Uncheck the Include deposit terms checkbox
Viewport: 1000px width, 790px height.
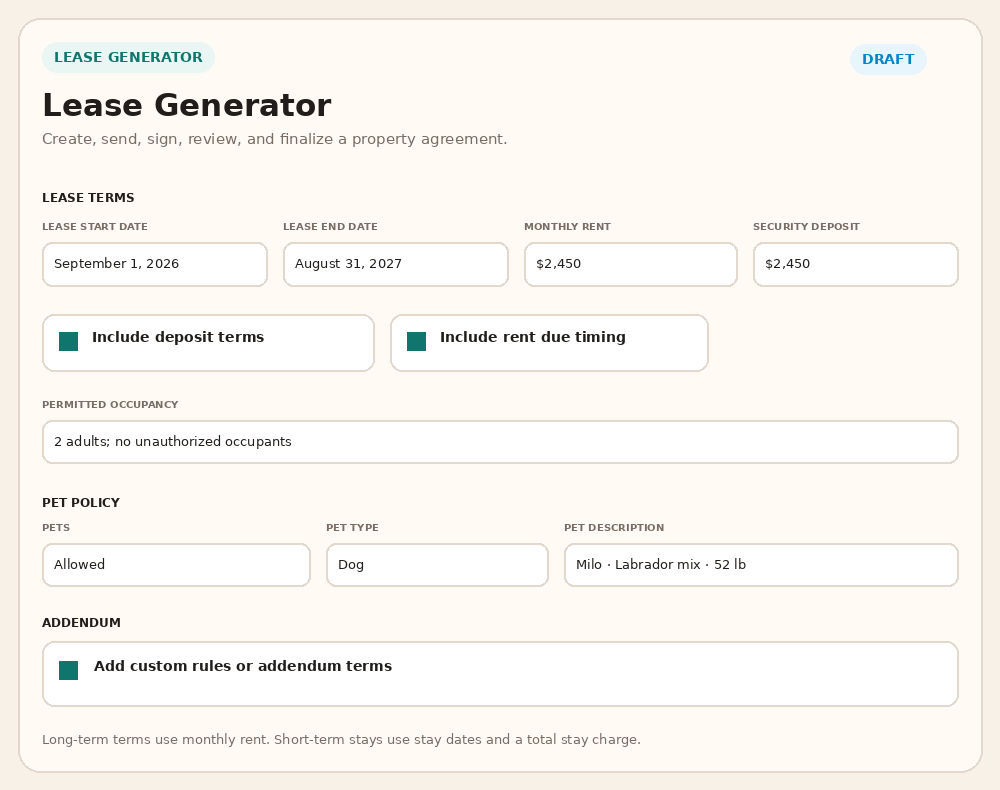68,341
